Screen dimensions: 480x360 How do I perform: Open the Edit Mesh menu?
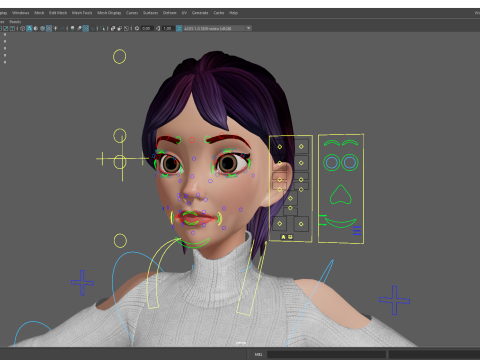click(x=58, y=13)
